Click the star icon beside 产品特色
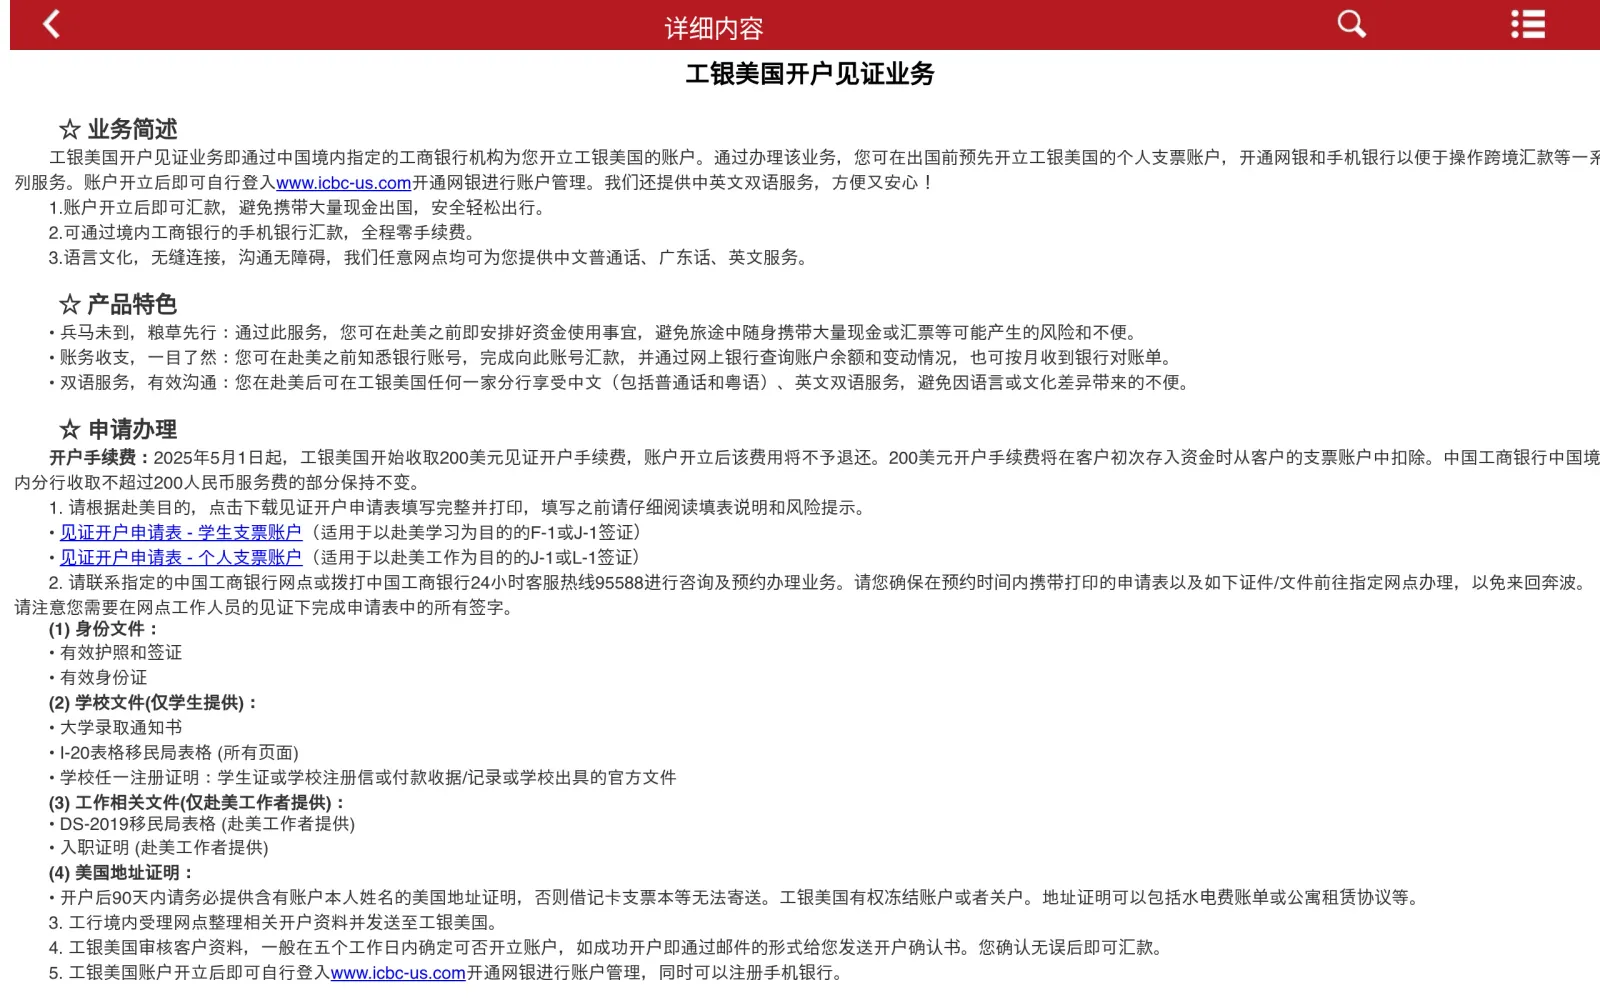 click(x=69, y=304)
